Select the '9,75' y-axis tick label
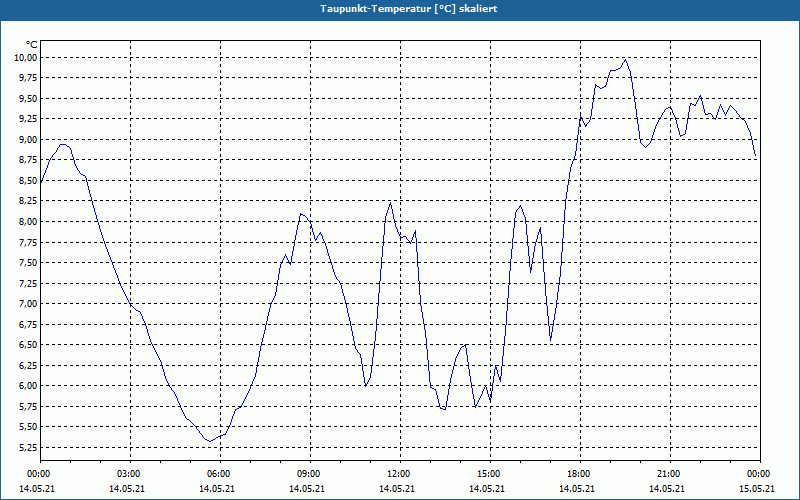This screenshot has width=800, height=500. (27, 78)
